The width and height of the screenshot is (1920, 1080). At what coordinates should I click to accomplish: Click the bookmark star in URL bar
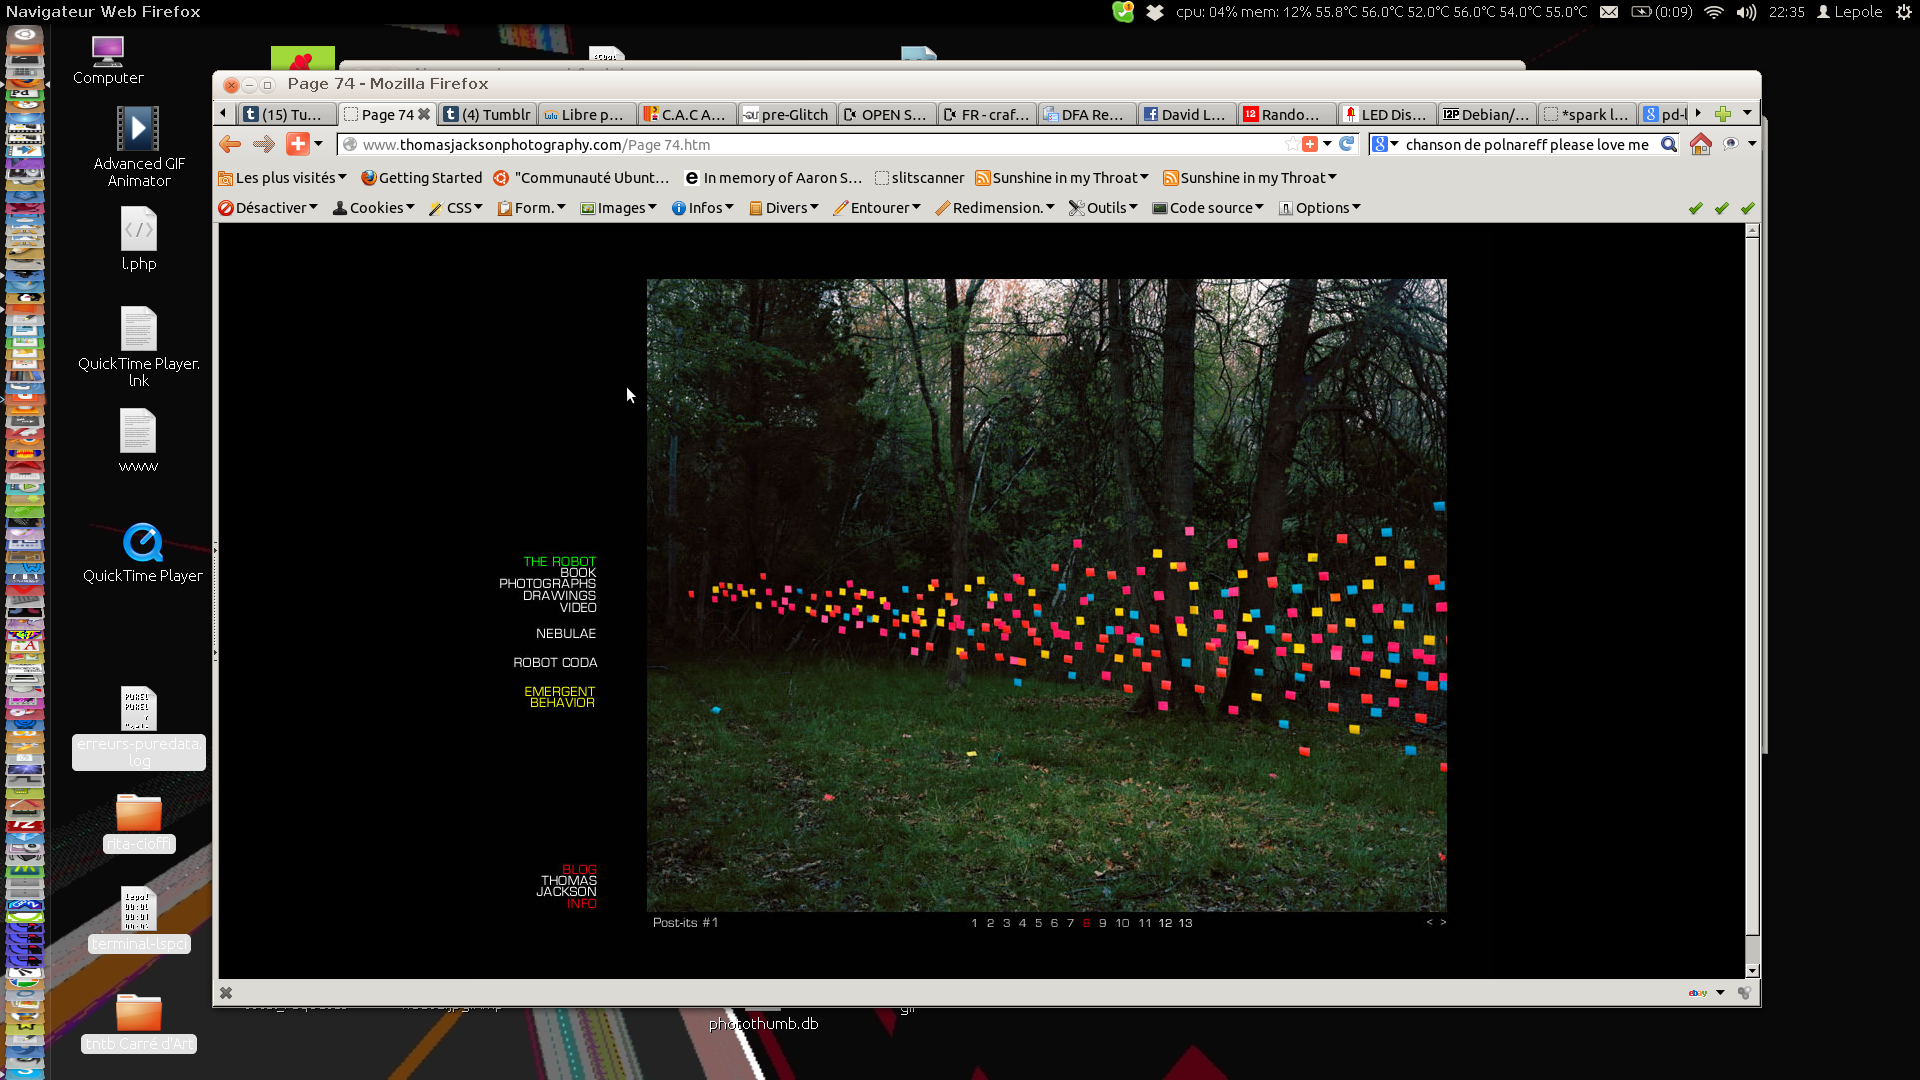pos(1292,144)
